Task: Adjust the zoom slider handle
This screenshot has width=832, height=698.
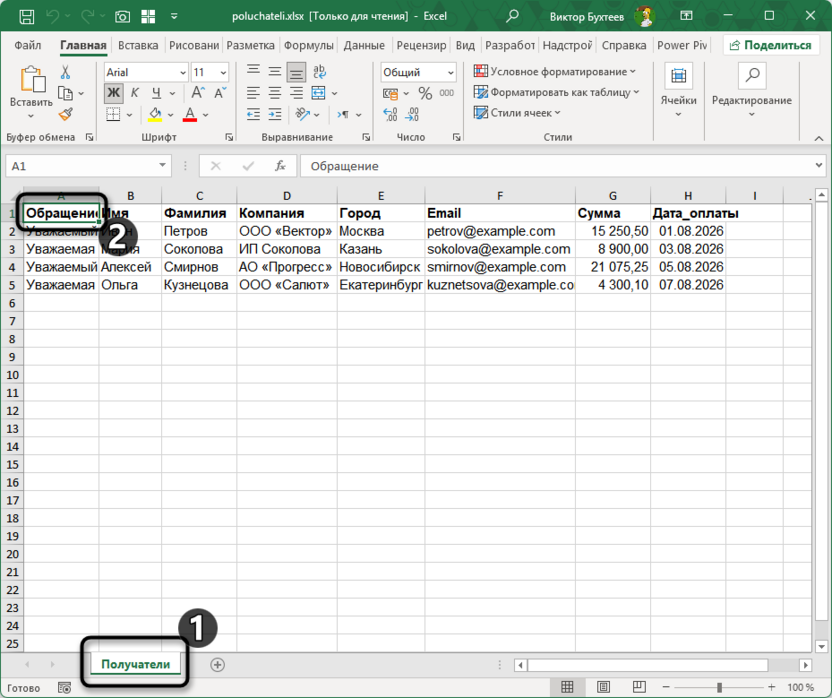Action: click(720, 687)
